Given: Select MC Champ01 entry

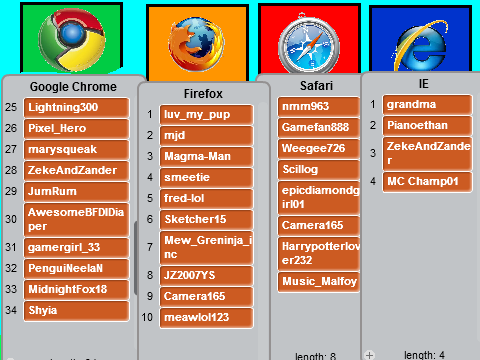Looking at the screenshot, I should 428,182.
